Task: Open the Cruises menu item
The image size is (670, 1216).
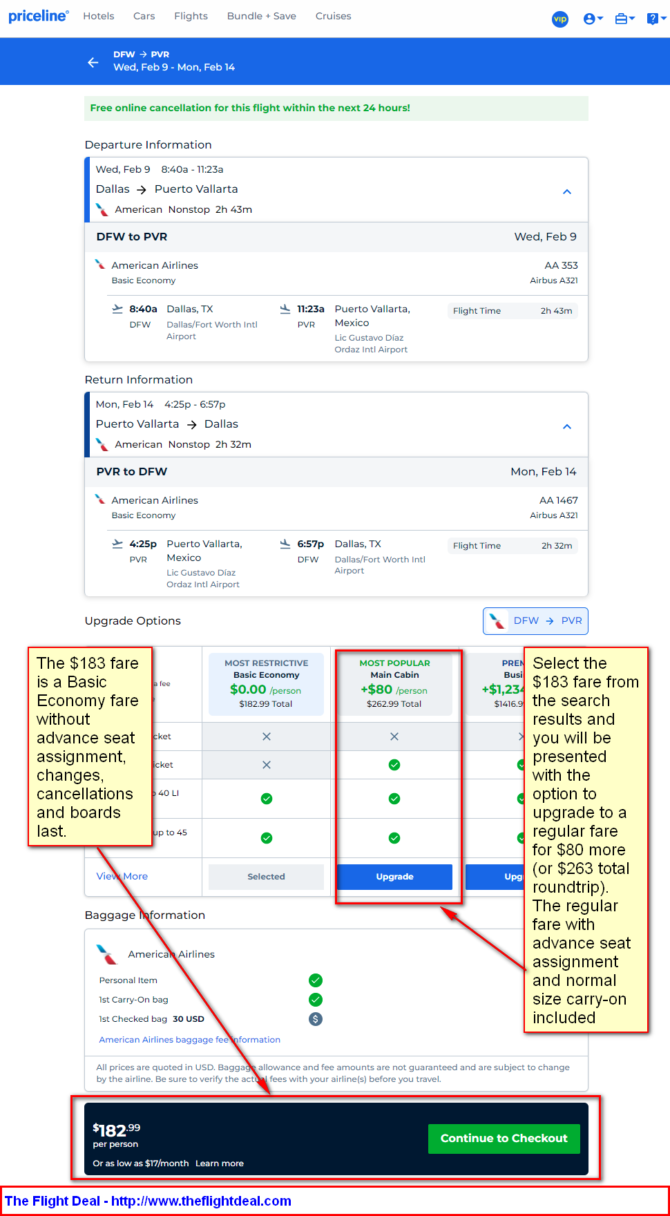Action: 333,16
